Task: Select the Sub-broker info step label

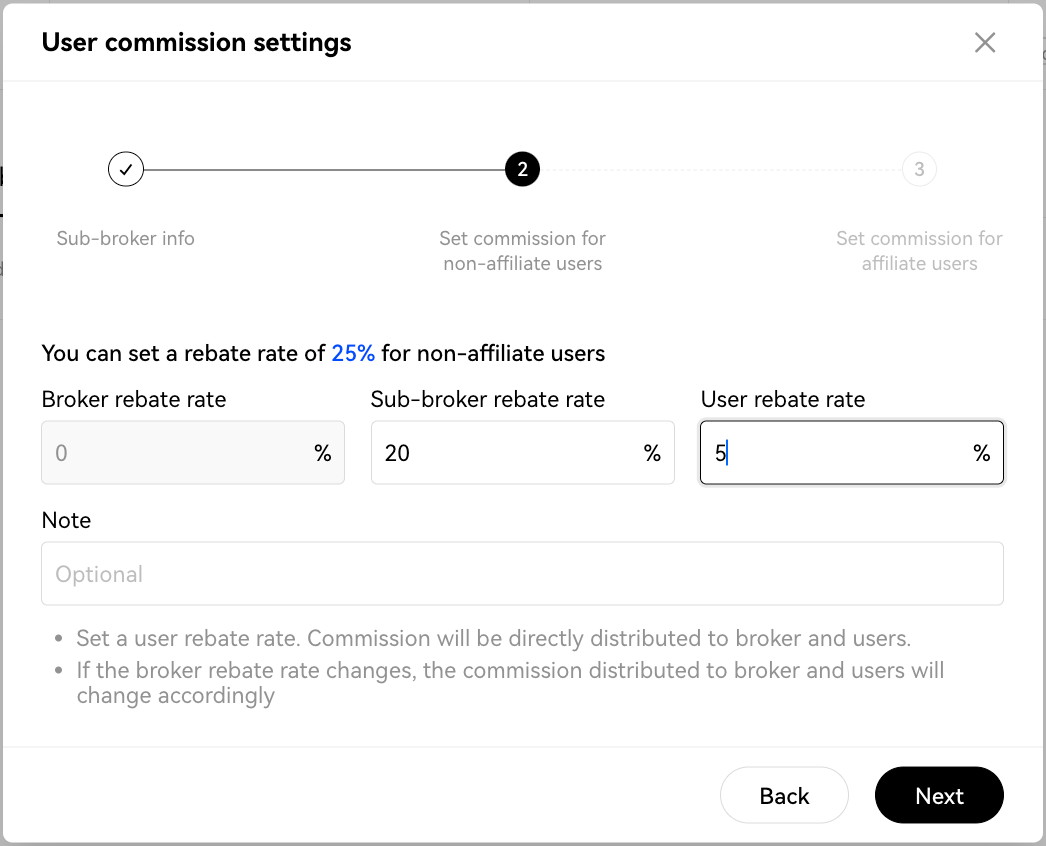Action: (x=126, y=239)
